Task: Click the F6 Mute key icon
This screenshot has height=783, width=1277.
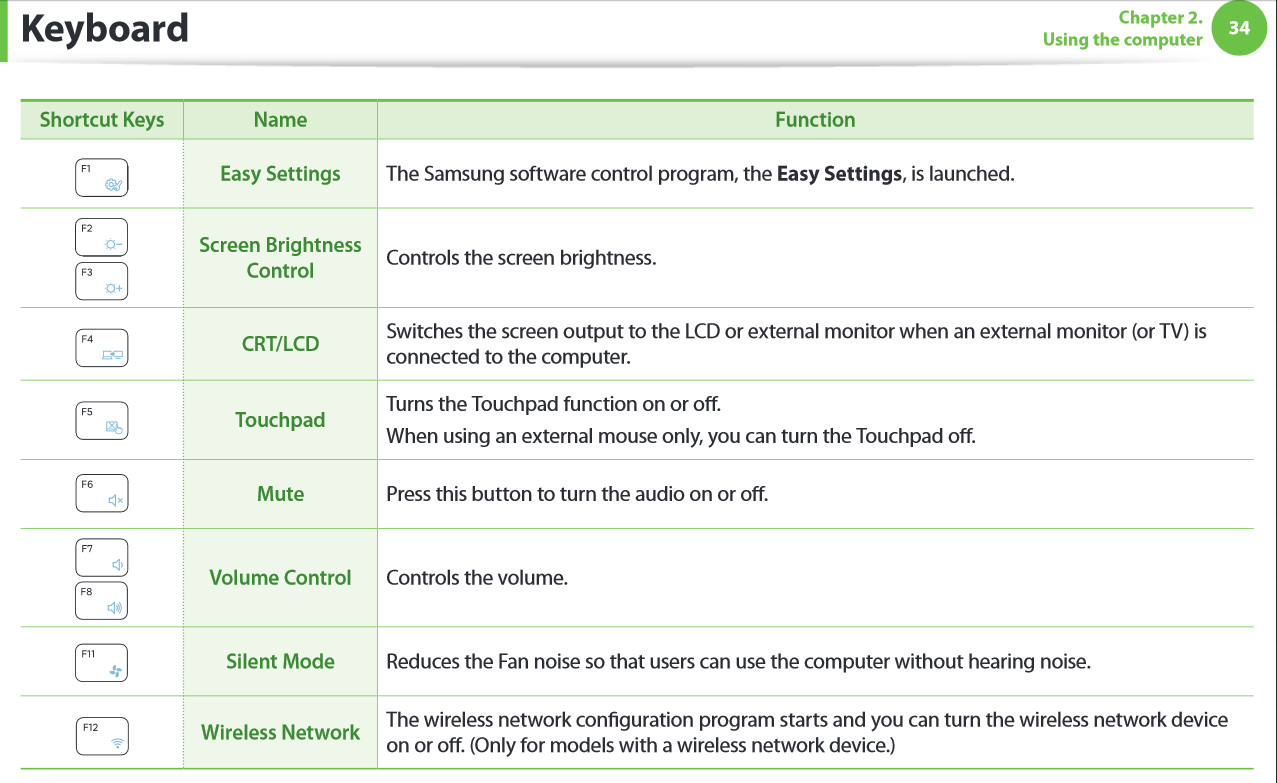Action: [x=102, y=493]
